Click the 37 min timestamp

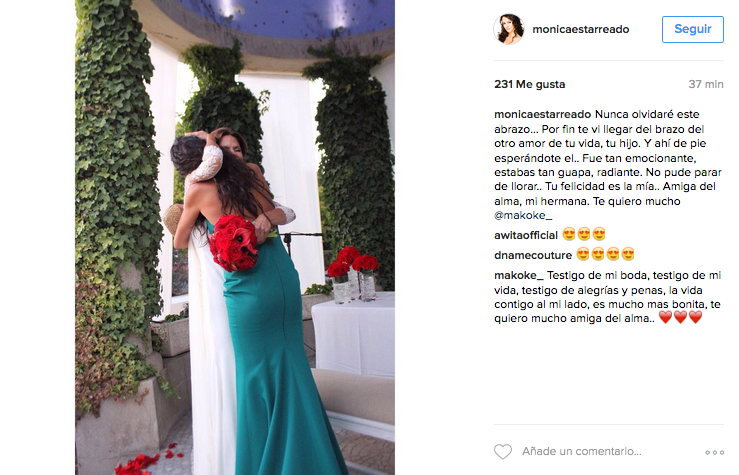[x=706, y=84]
